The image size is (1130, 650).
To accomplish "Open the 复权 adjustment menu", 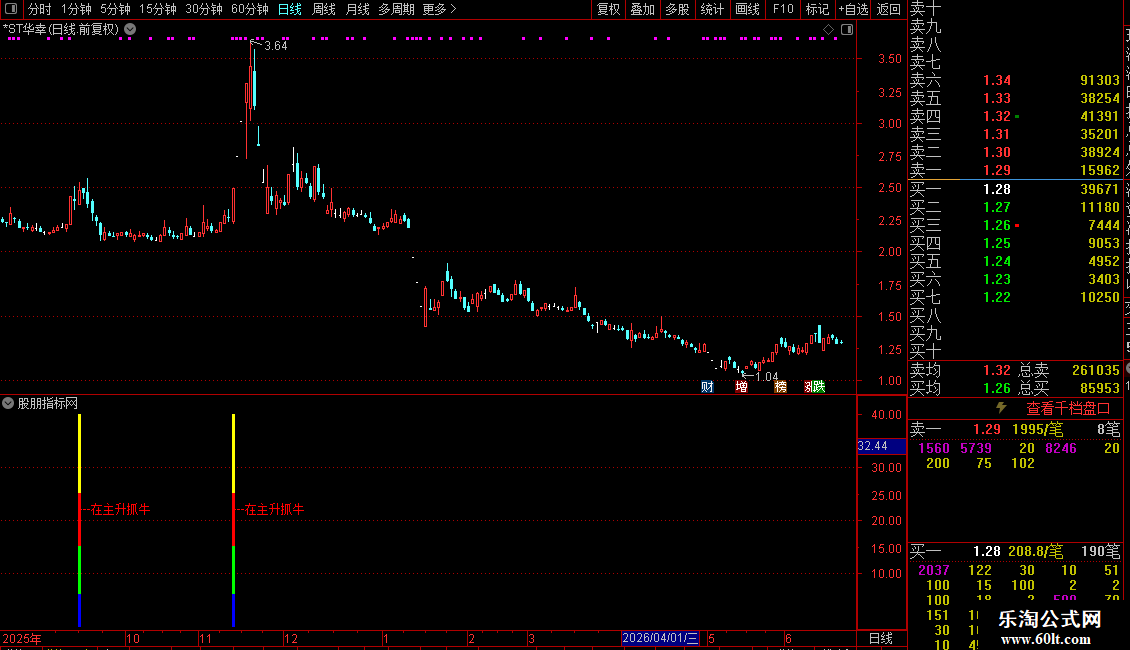I will tap(608, 9).
